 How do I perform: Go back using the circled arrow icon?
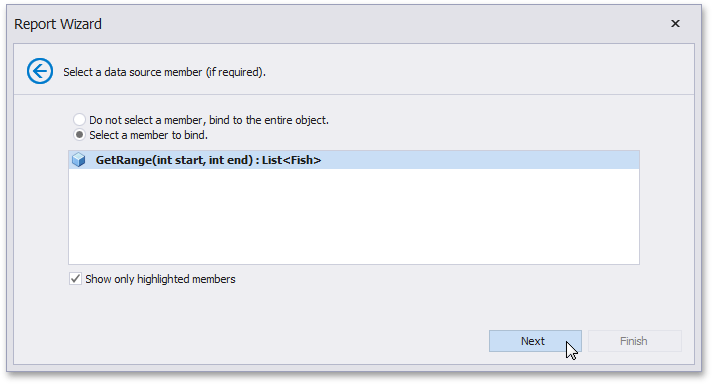tap(40, 71)
